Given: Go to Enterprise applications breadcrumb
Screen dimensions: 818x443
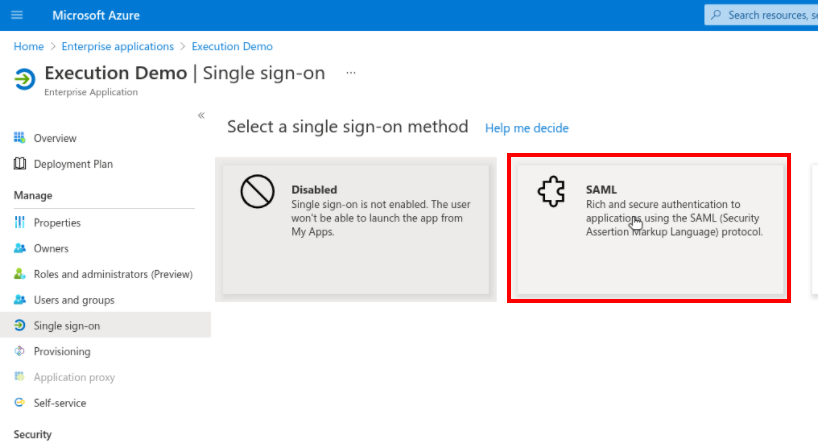Looking at the screenshot, I should point(117,46).
